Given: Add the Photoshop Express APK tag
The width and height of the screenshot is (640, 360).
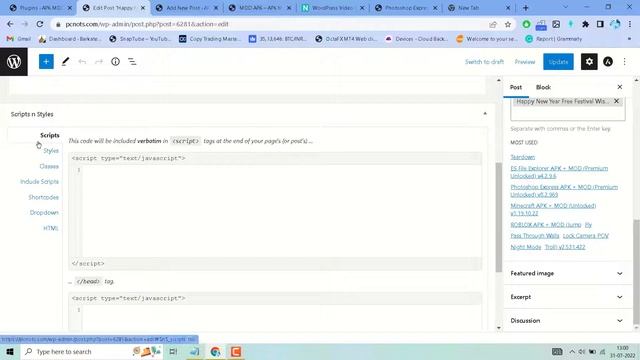Looking at the screenshot, I should [x=564, y=191].
